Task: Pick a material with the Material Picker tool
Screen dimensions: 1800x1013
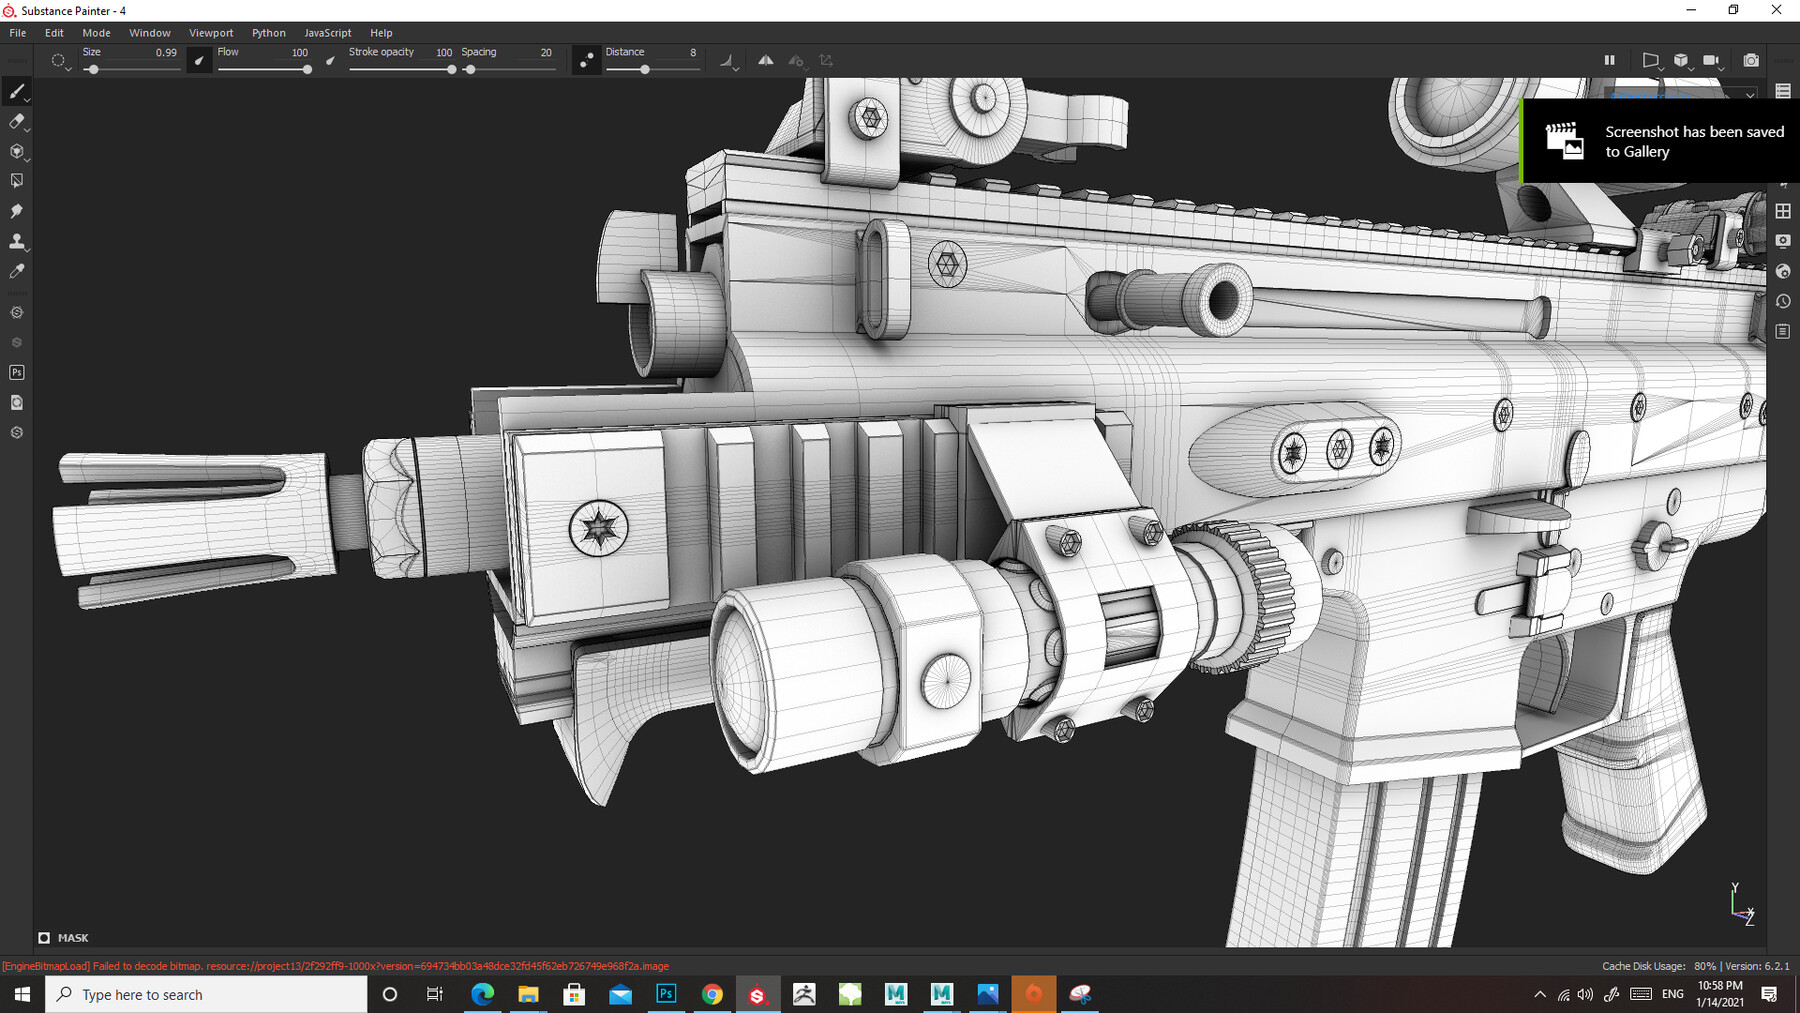Action: (17, 270)
